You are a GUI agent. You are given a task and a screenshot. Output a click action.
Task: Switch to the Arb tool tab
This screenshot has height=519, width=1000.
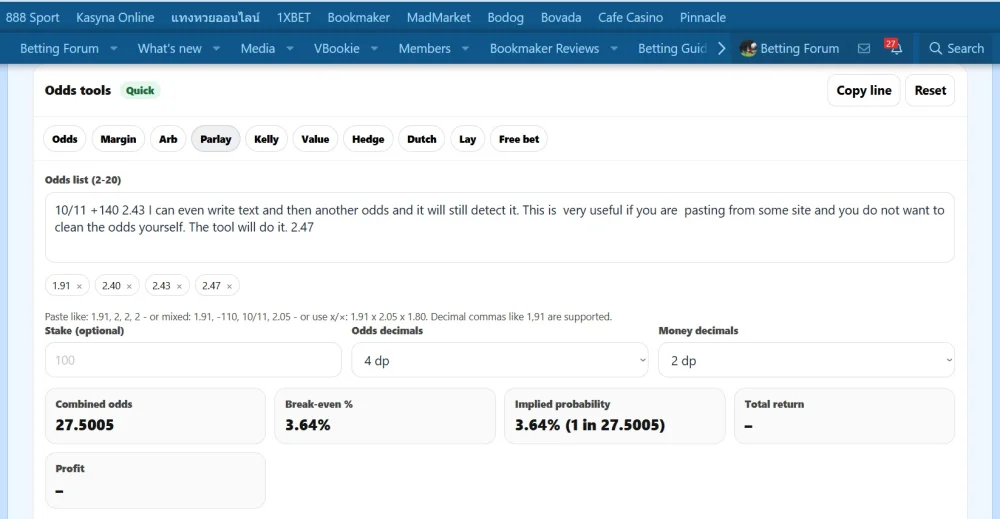[x=168, y=139]
